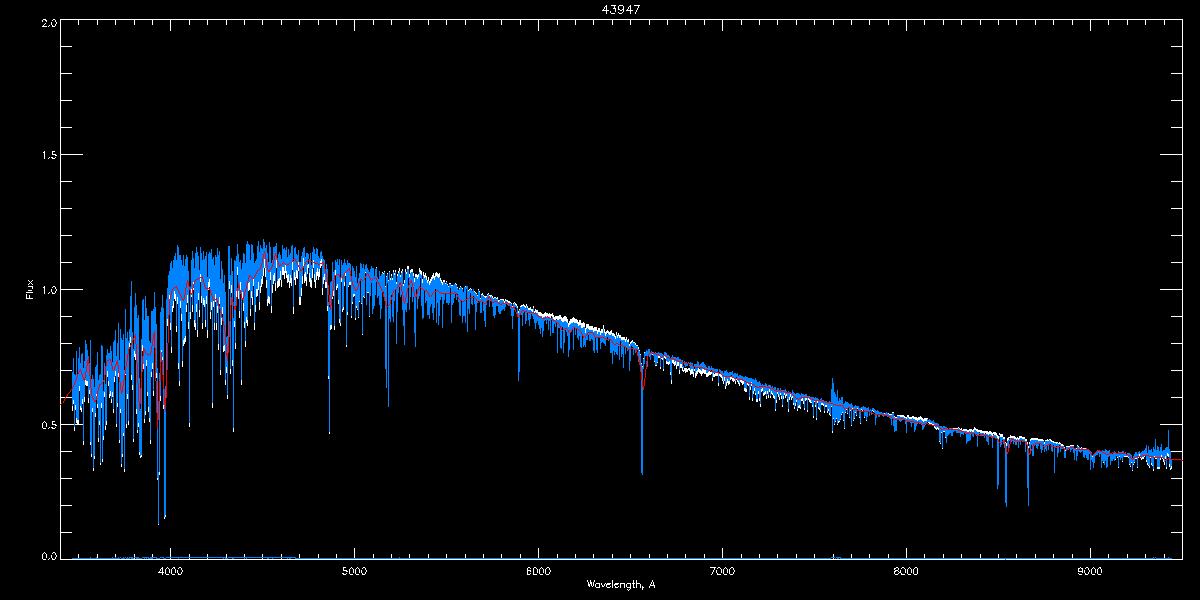Select the Wavelength, A x-axis label
Viewport: 1200px width, 600px height.
[x=621, y=585]
